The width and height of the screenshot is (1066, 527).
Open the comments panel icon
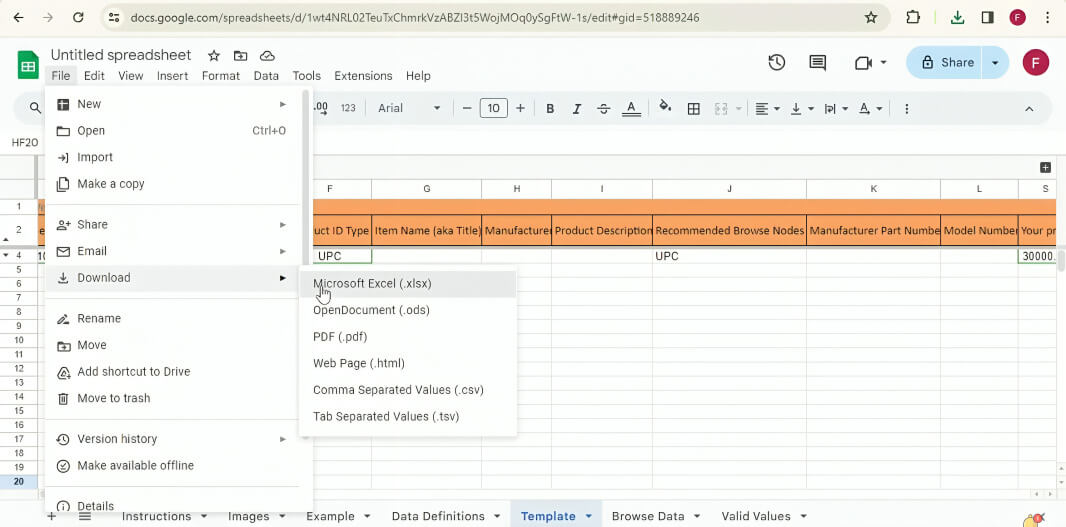817,63
